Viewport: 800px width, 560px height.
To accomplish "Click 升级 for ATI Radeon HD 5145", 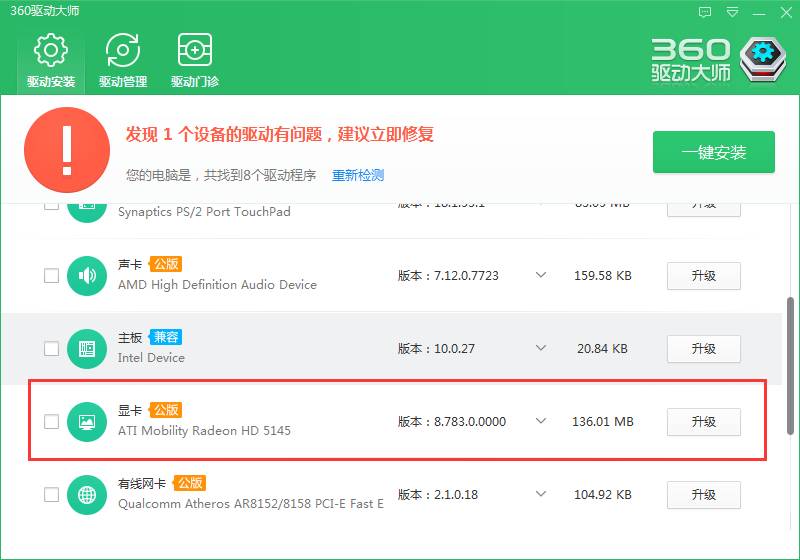I will [704, 422].
